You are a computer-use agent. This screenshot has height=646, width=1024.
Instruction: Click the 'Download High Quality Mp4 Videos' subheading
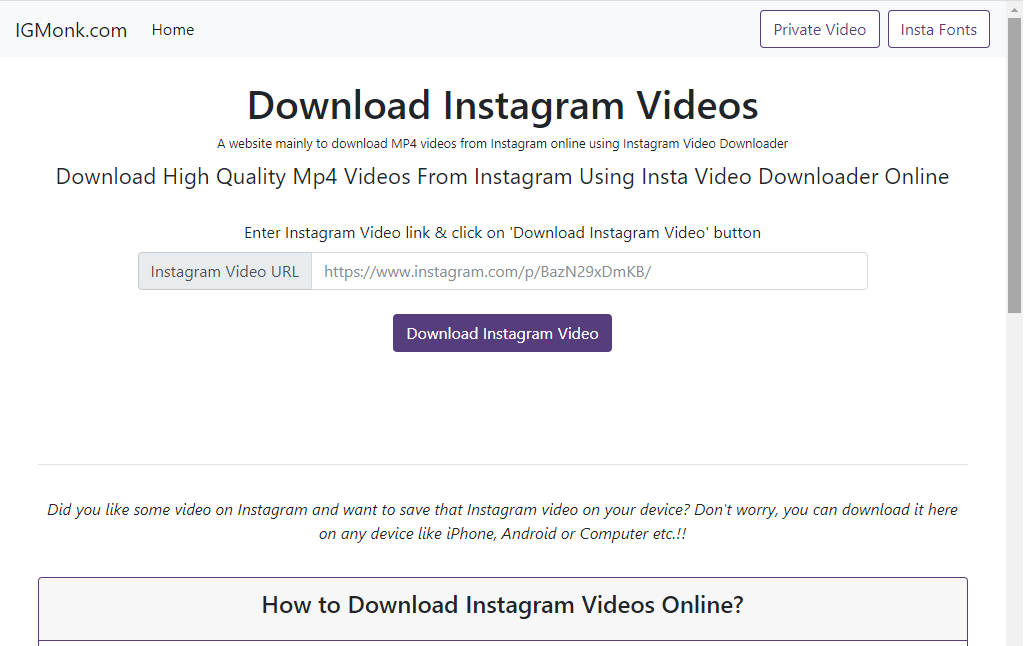502,176
